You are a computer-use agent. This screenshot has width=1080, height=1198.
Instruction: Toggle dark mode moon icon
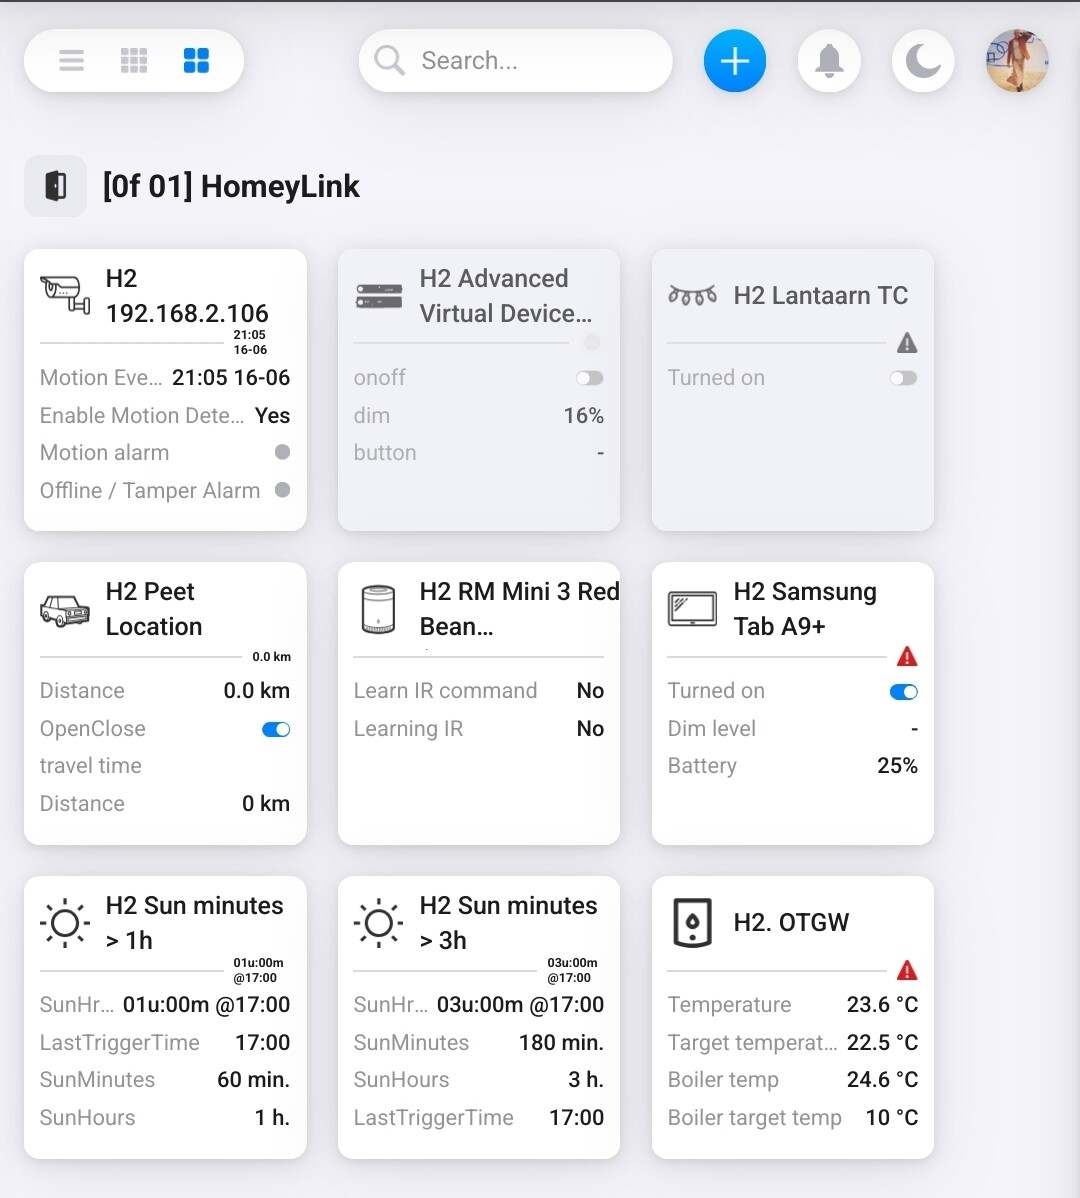[923, 61]
